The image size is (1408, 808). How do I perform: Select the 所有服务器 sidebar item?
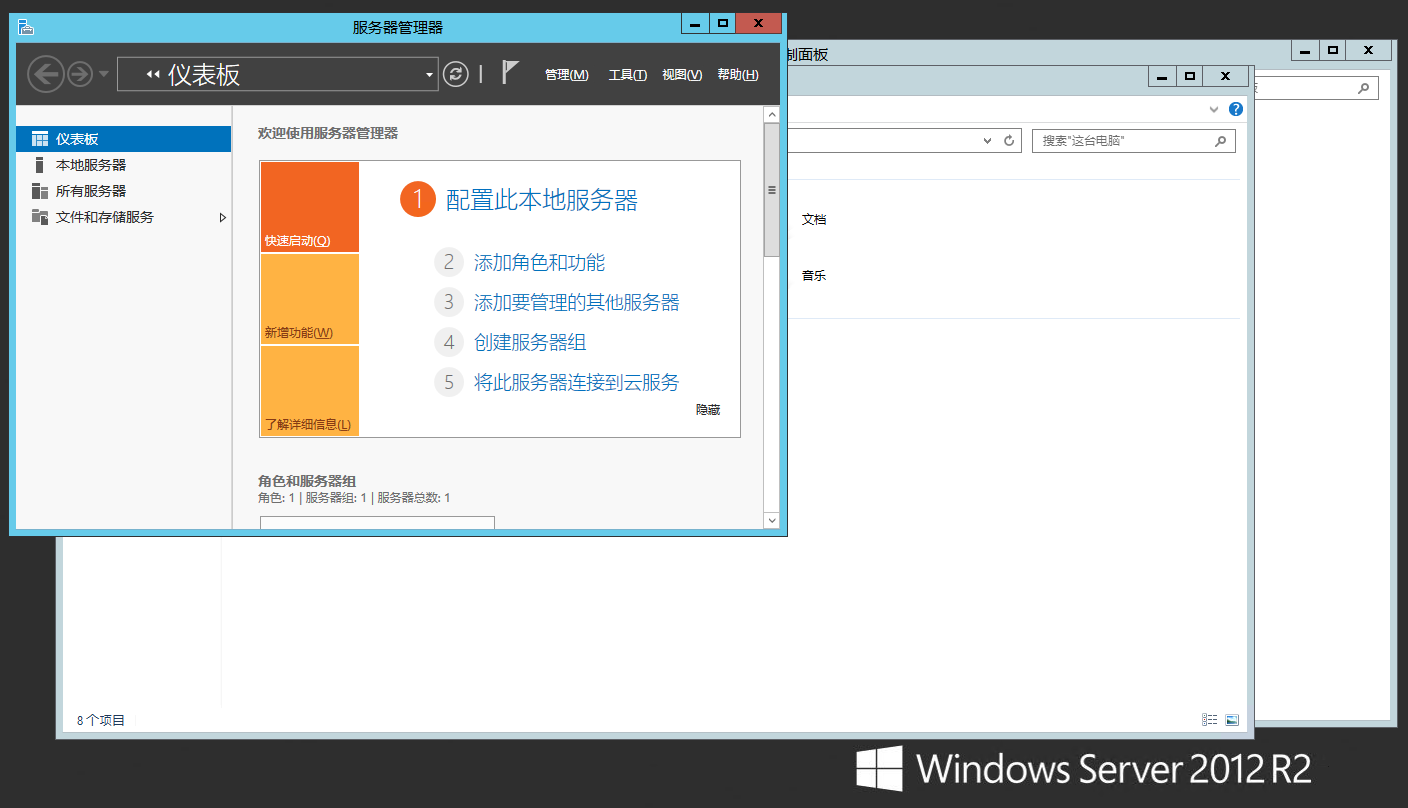pyautogui.click(x=90, y=191)
